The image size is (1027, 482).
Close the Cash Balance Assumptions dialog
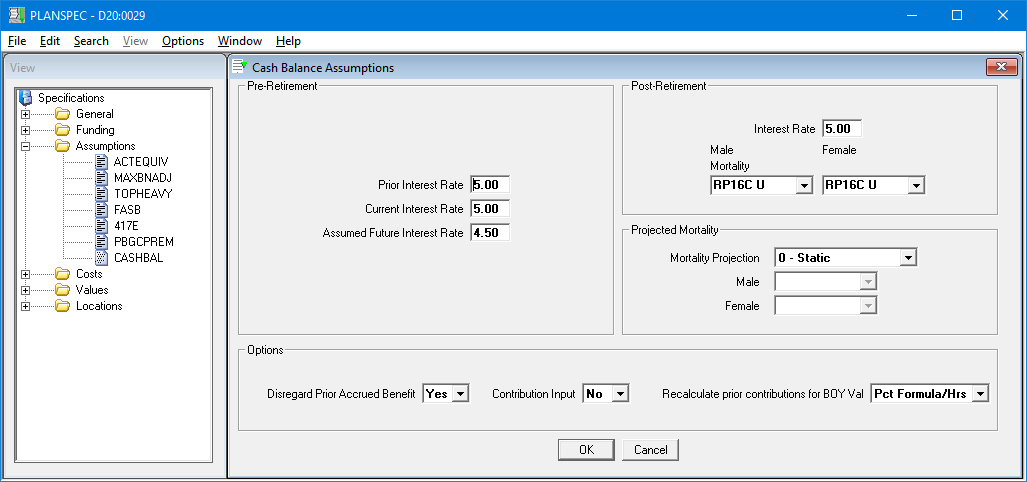point(1001,67)
